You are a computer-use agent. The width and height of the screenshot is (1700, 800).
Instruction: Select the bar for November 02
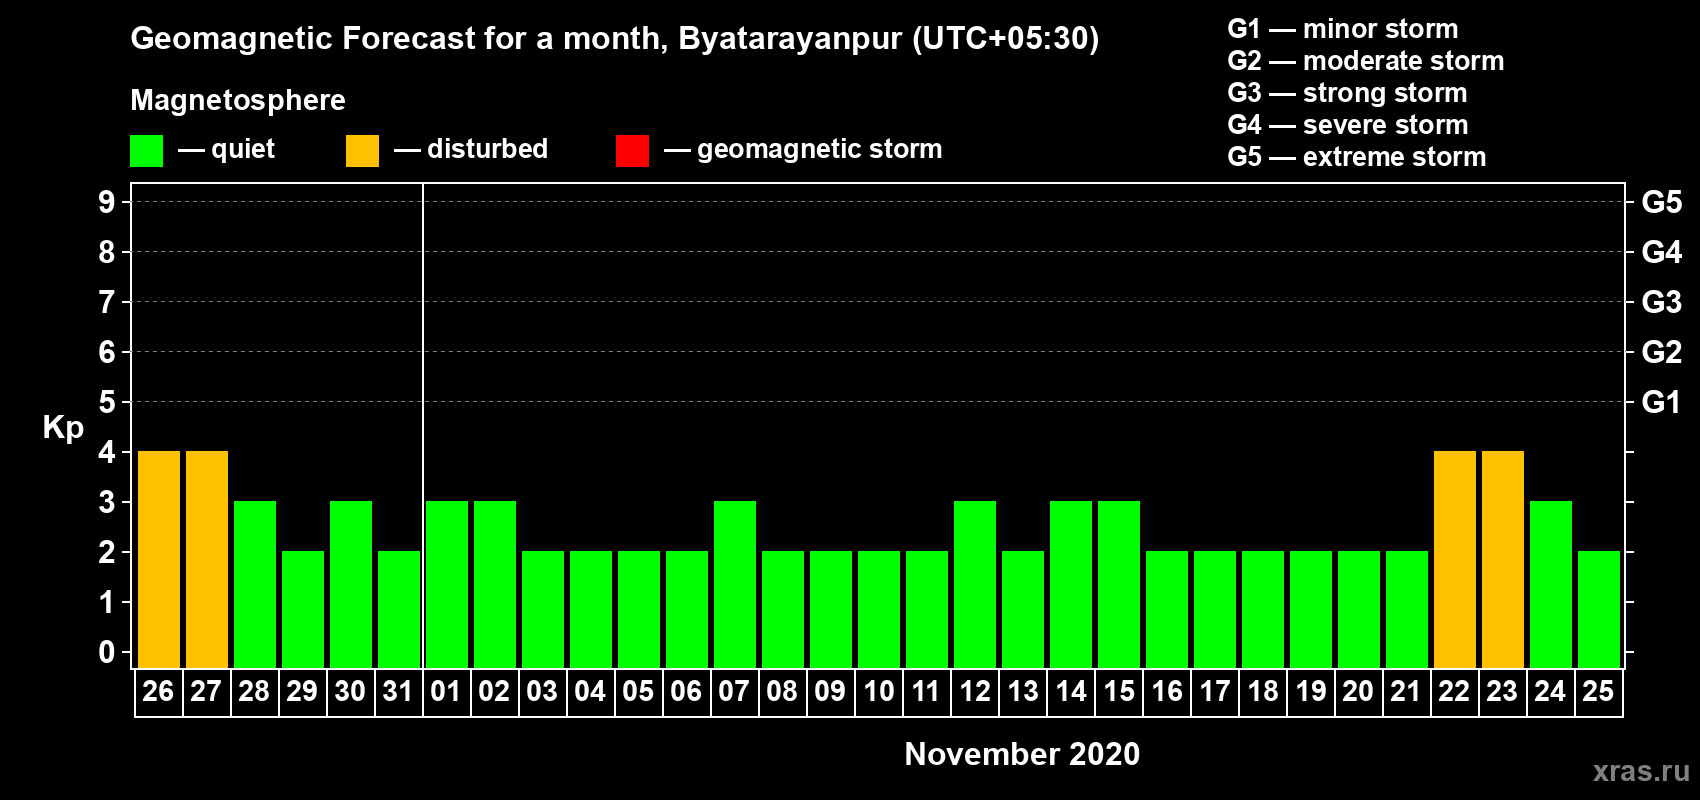tap(495, 584)
